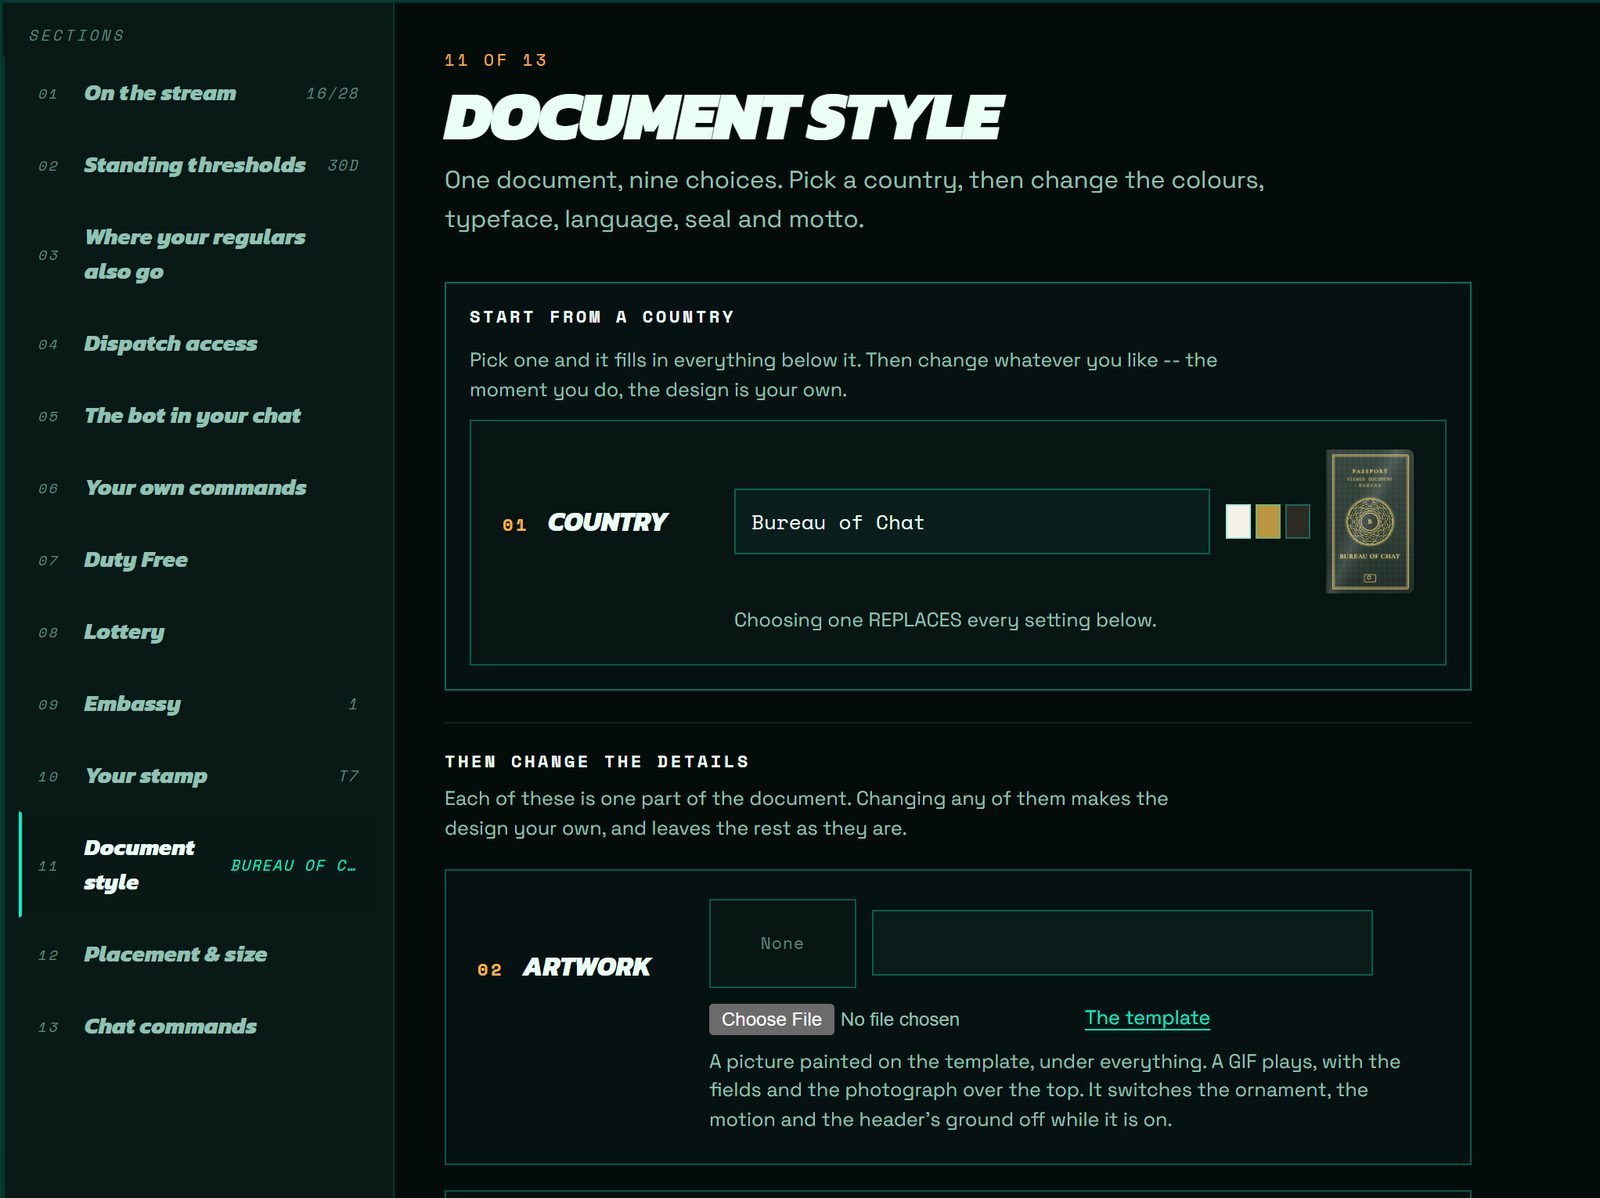Go to Standing thresholds section
Viewport: 1600px width, 1198px height.
coord(198,165)
